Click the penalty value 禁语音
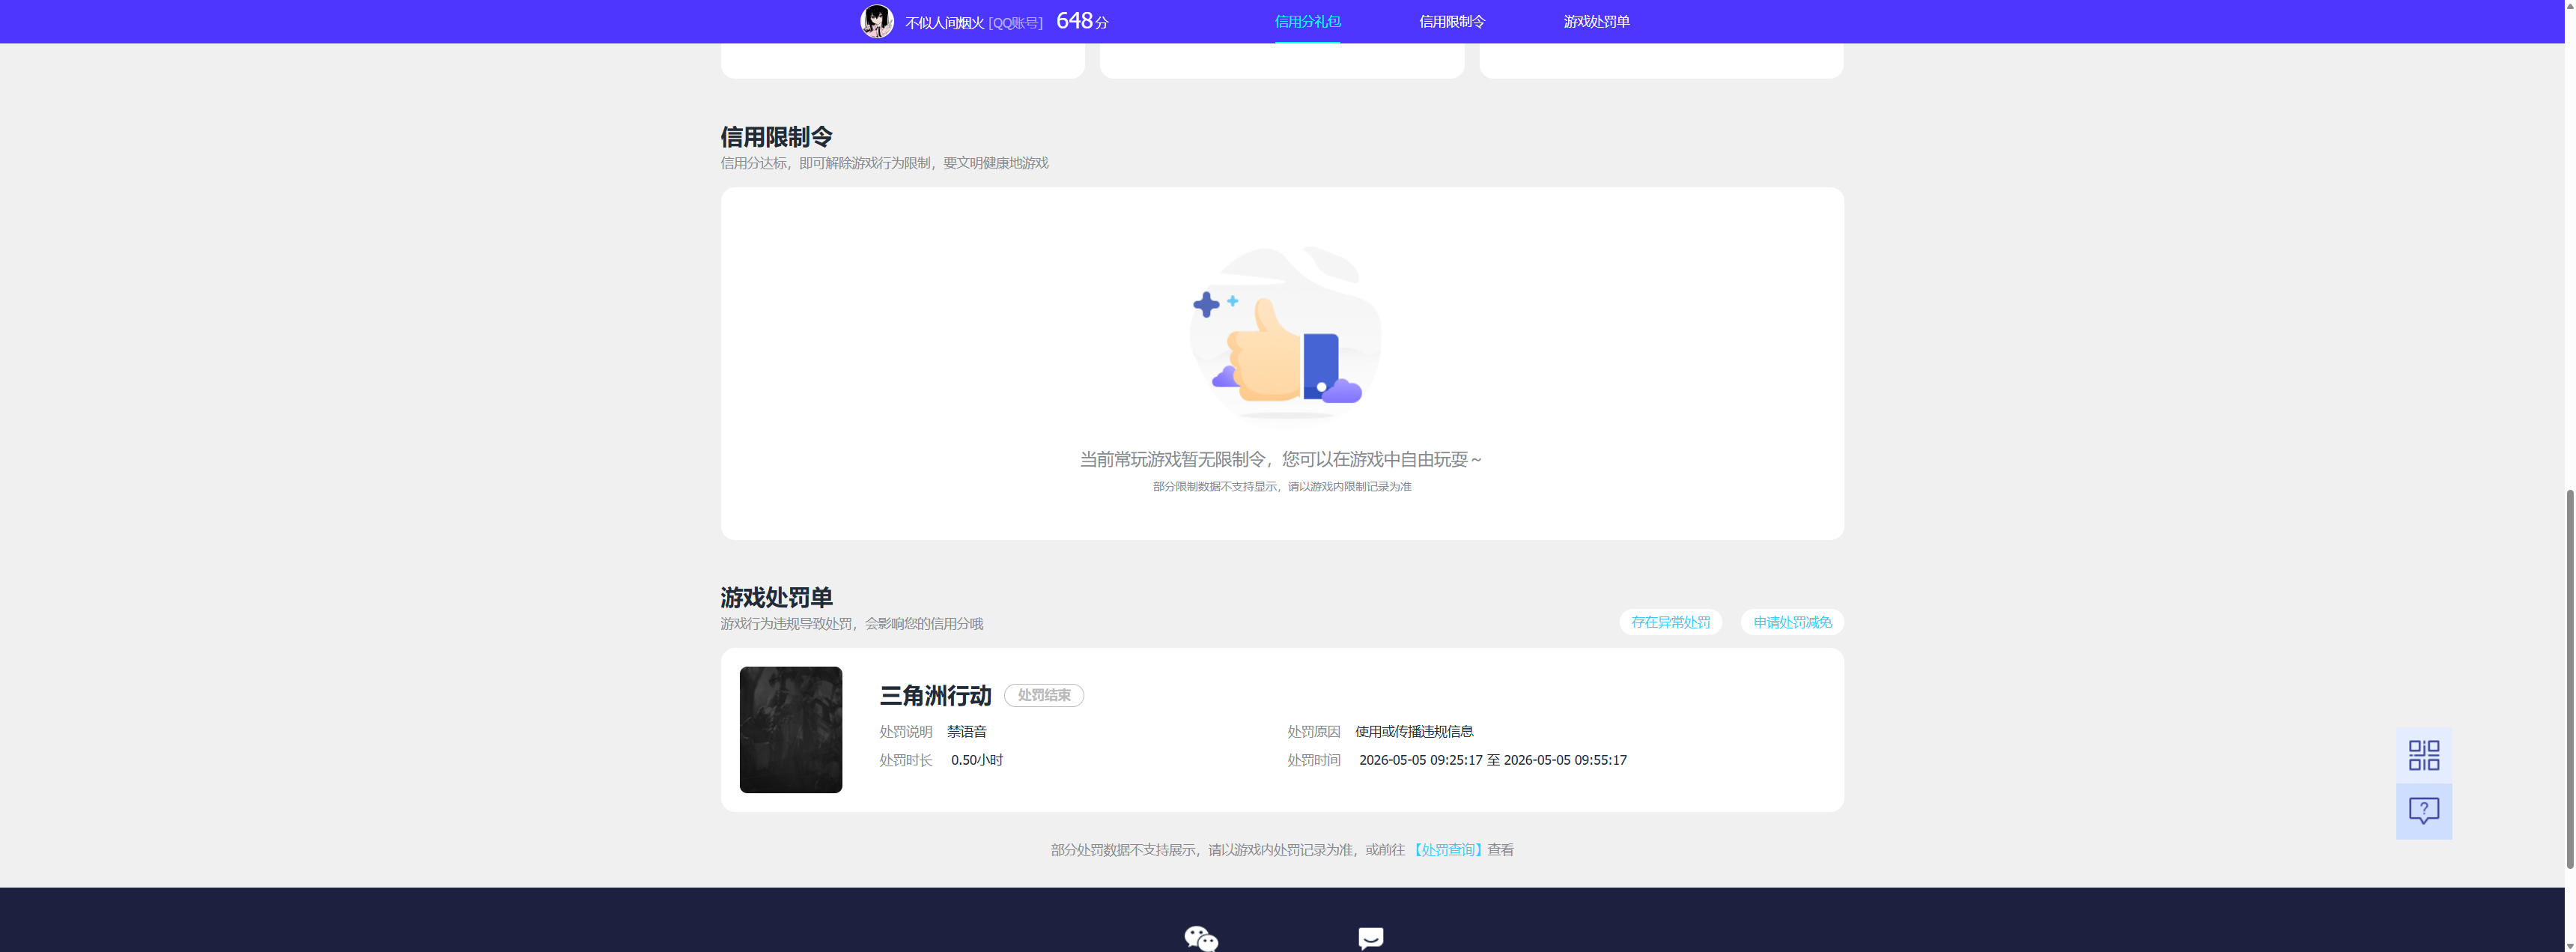The height and width of the screenshot is (952, 2576). click(x=966, y=731)
